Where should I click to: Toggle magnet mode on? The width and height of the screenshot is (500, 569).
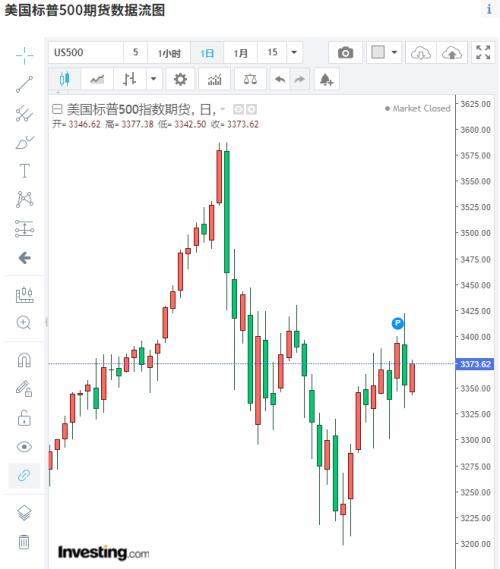[x=24, y=360]
